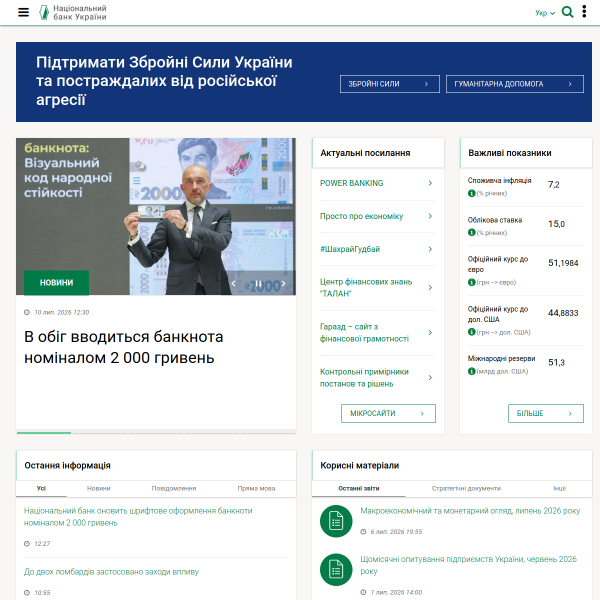Select the second slide progress indicator
This screenshot has width=600, height=600.
100,433
